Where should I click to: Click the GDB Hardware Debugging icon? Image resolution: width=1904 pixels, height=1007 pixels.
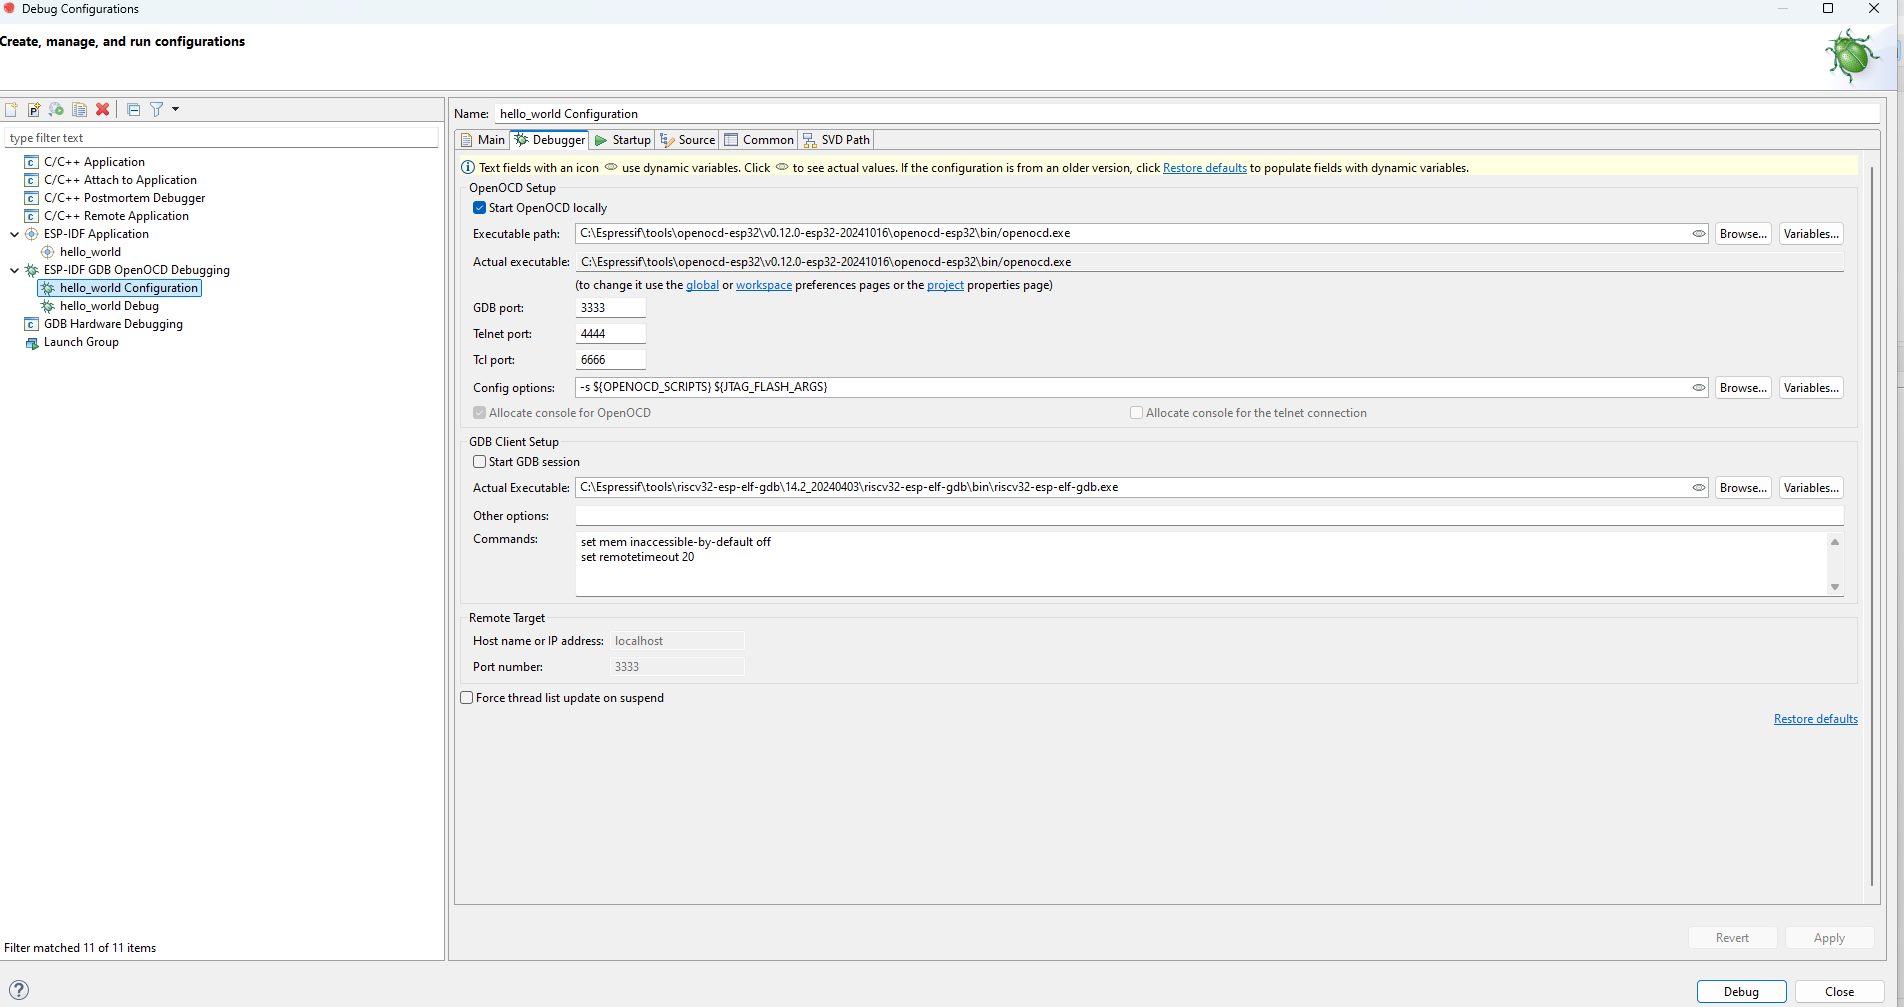click(31, 324)
